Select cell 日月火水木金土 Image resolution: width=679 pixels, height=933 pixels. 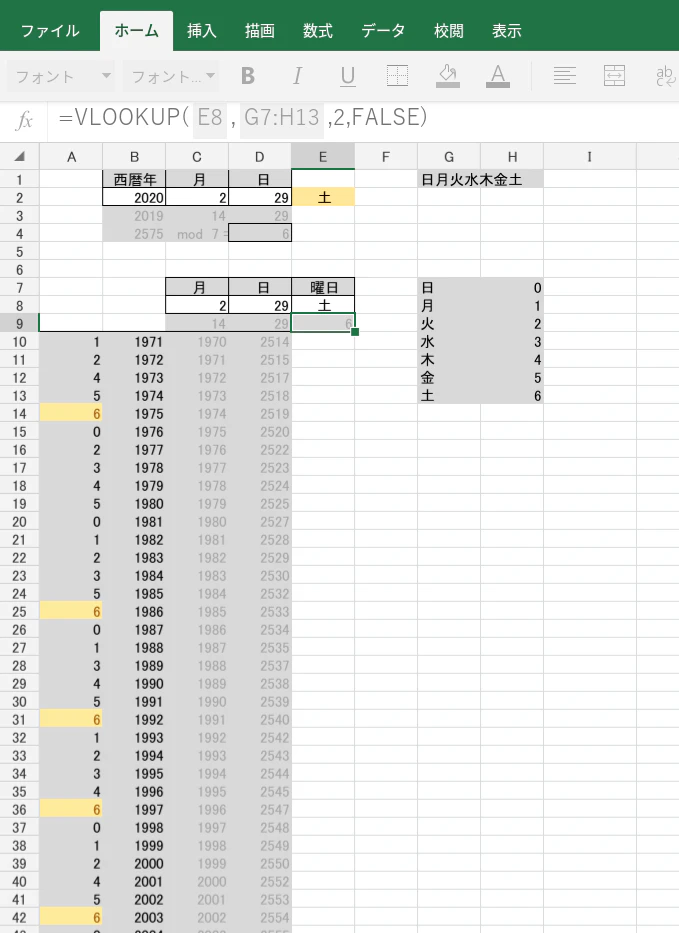coord(480,179)
